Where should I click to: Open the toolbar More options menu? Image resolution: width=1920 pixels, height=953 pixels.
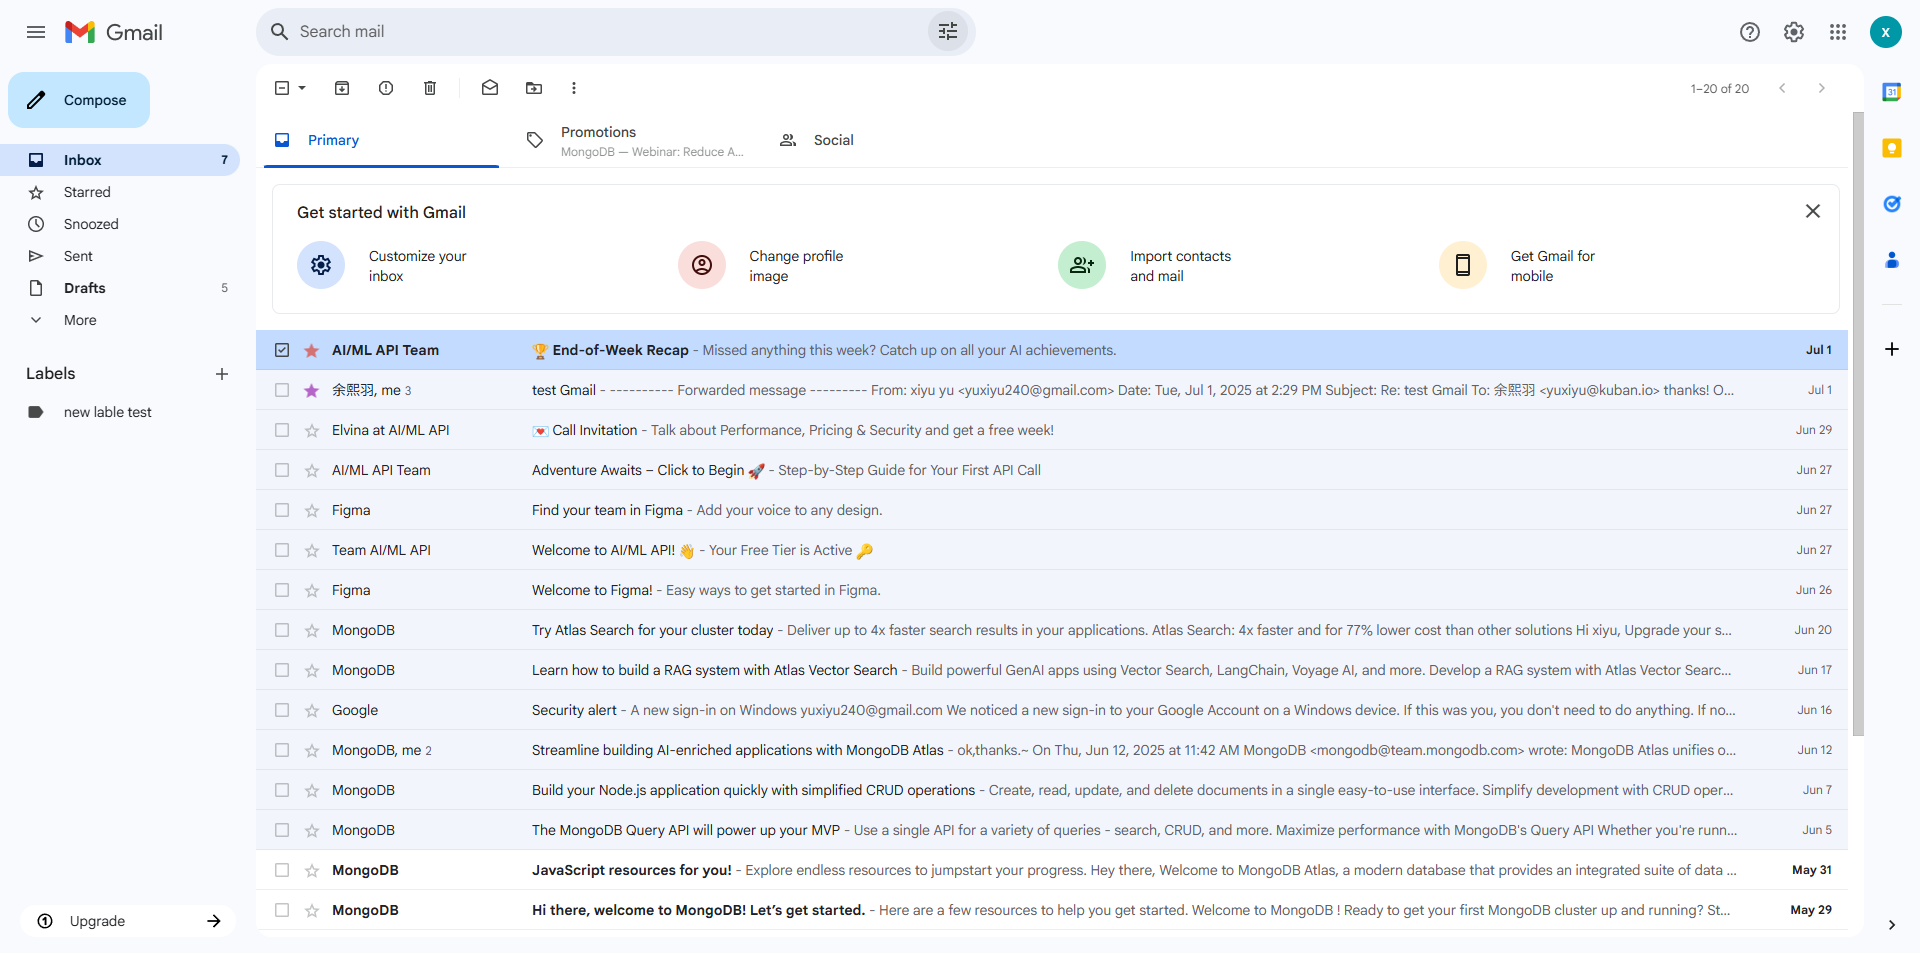click(574, 88)
